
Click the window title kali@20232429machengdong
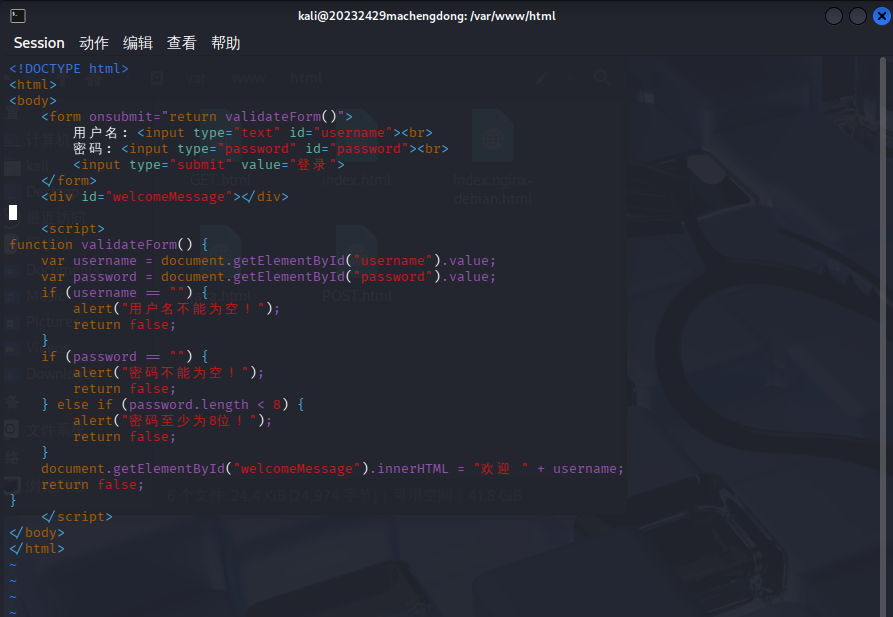click(427, 16)
